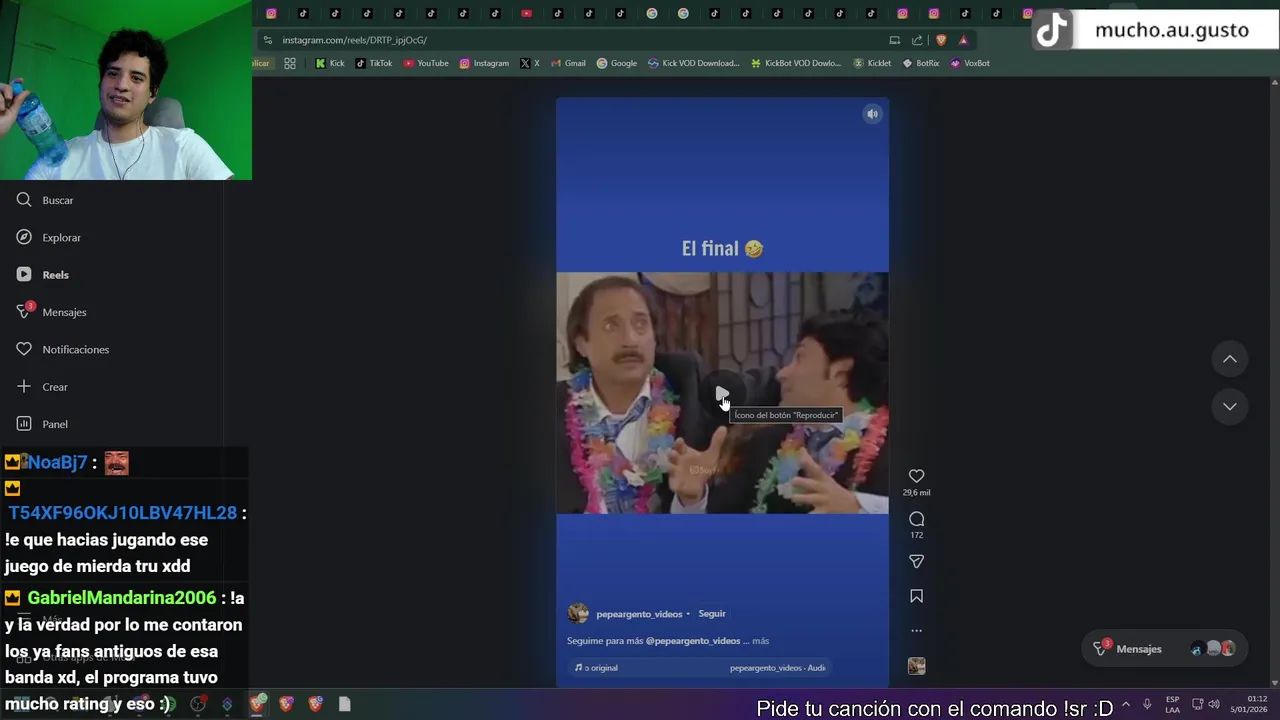Image resolution: width=1280 pixels, height=720 pixels.
Task: Go to previous reel with up chevron
Action: click(1230, 359)
